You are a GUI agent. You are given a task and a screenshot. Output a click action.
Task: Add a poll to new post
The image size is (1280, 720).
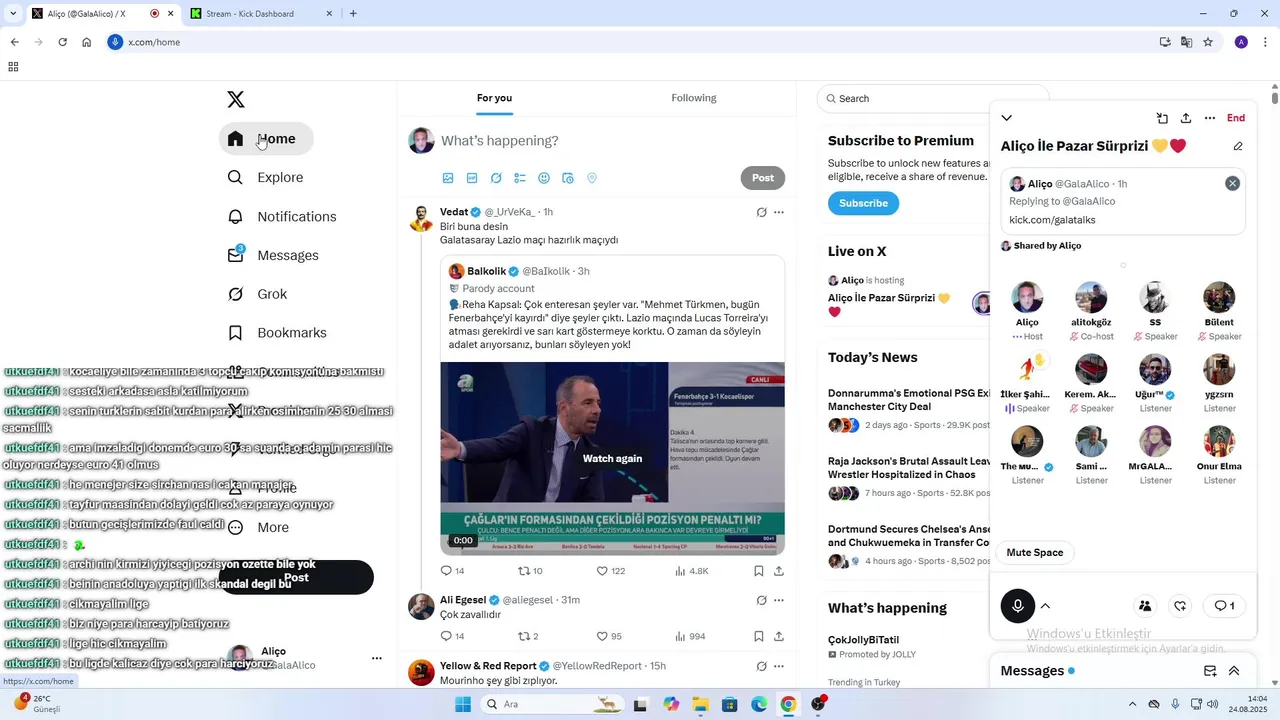520,178
